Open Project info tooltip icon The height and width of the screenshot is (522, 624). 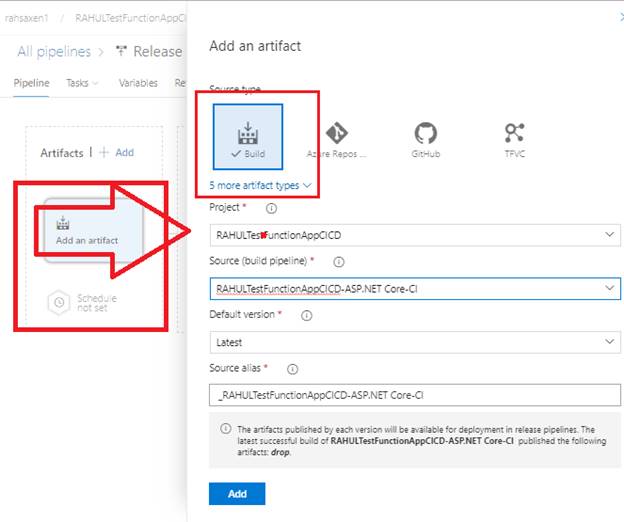click(271, 208)
